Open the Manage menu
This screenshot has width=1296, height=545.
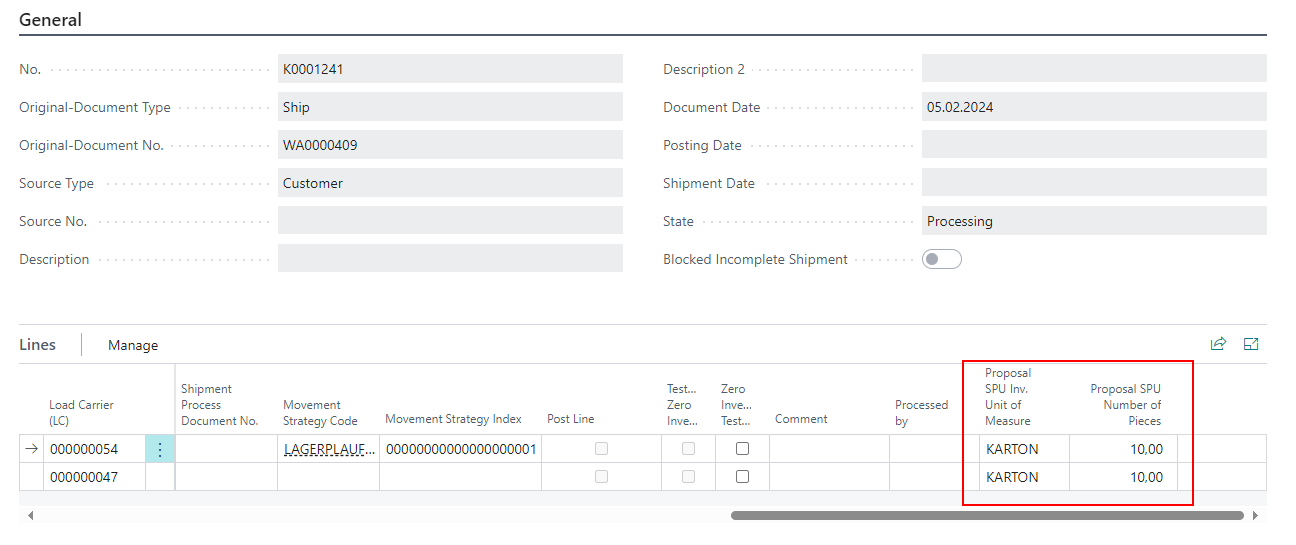133,345
